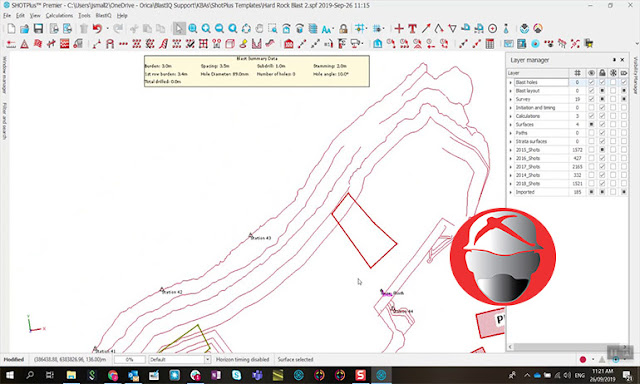Click the red plus tool icon
This screenshot has width=640, height=384.
tap(399, 29)
